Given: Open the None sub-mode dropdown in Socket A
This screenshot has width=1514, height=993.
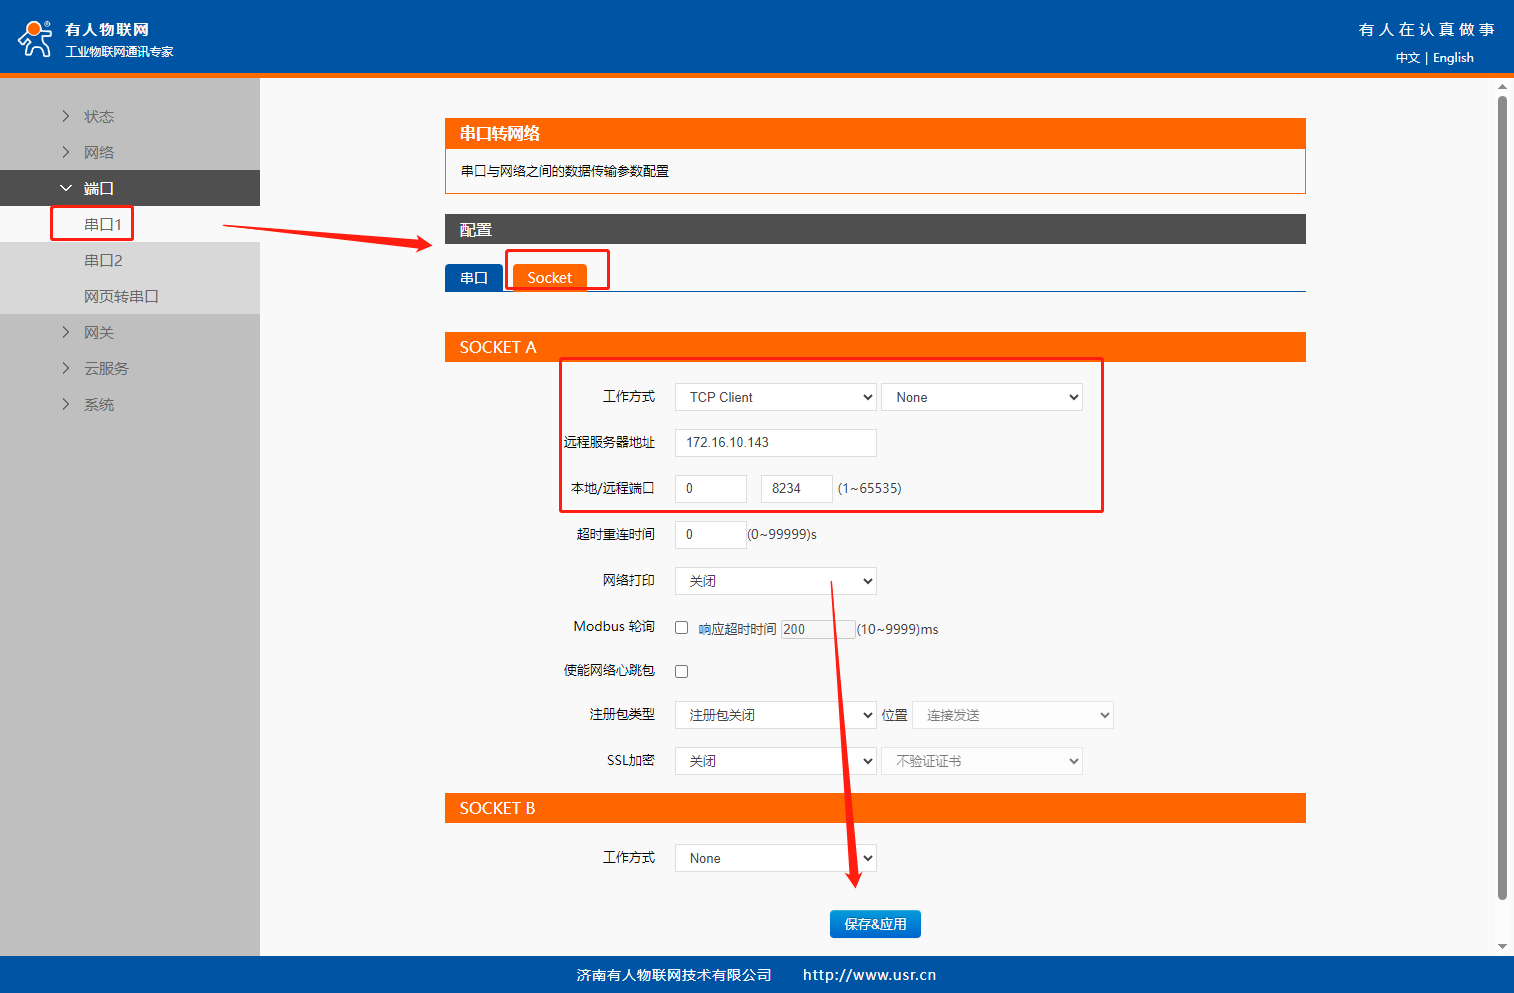Looking at the screenshot, I should [x=982, y=397].
